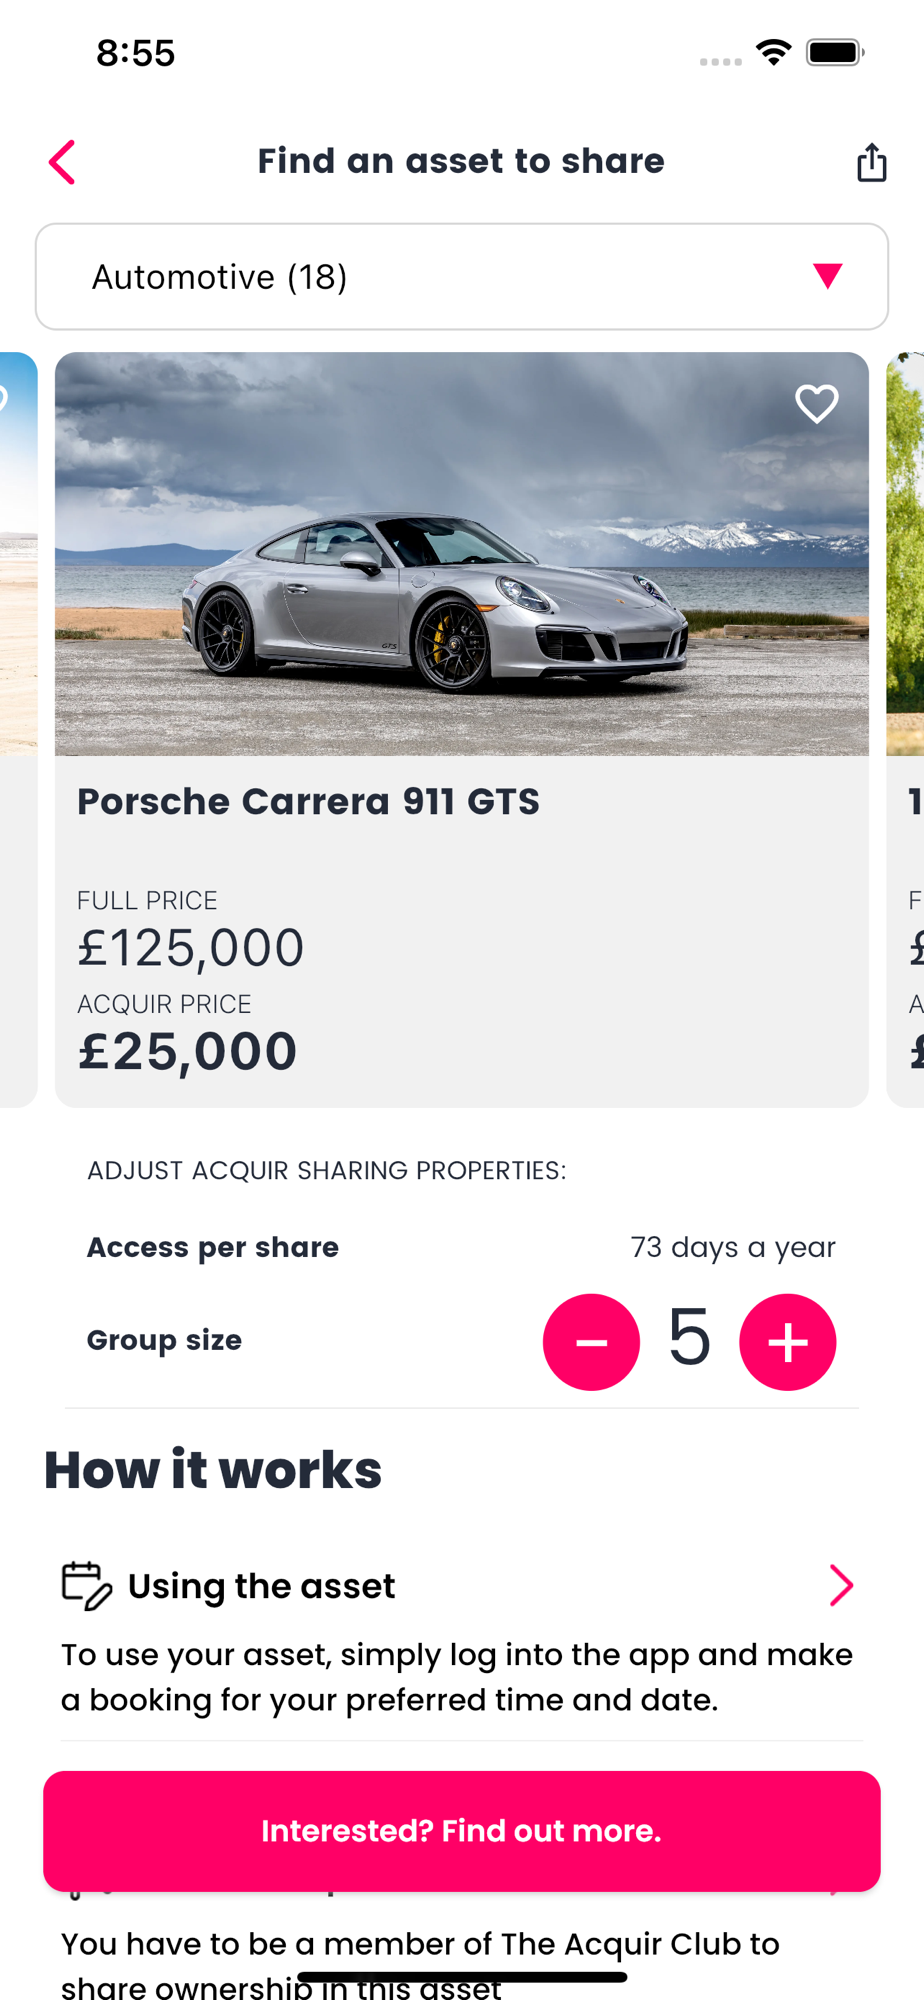Tap the group size number 5

click(689, 1338)
